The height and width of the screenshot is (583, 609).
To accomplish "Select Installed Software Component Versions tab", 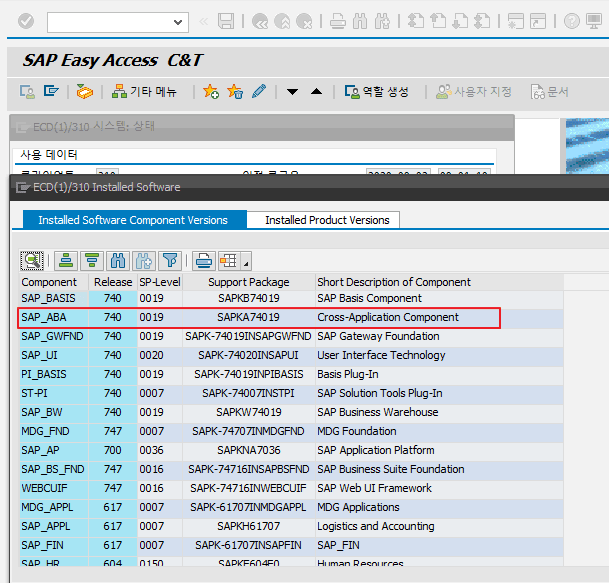I will click(x=133, y=220).
